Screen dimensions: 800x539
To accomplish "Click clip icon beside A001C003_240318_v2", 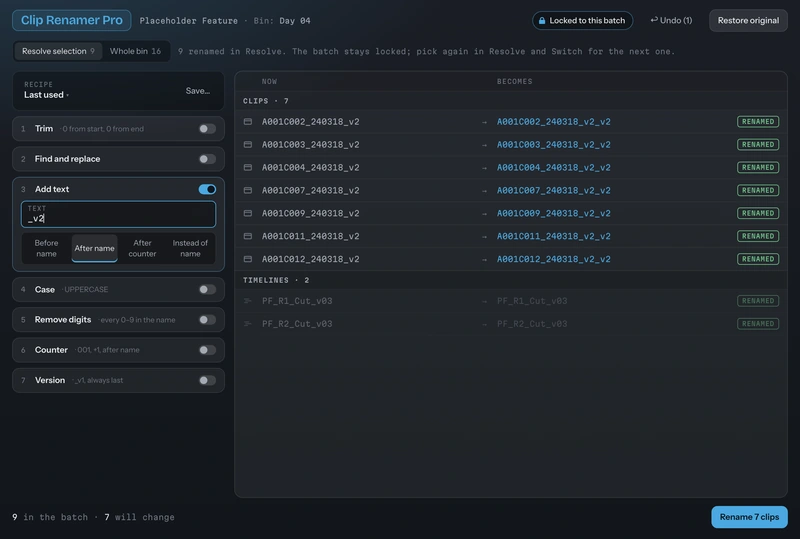I will [x=247, y=144].
